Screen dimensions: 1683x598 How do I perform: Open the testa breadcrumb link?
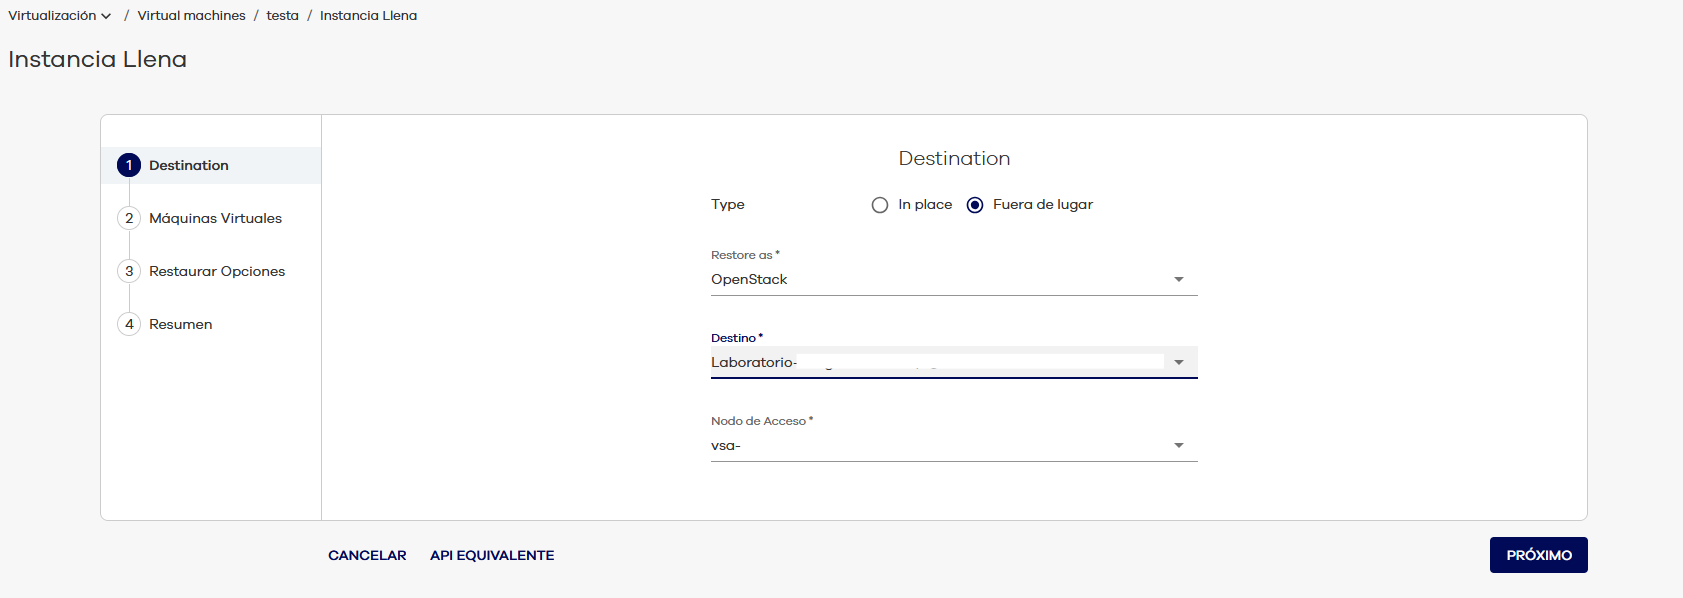click(282, 16)
